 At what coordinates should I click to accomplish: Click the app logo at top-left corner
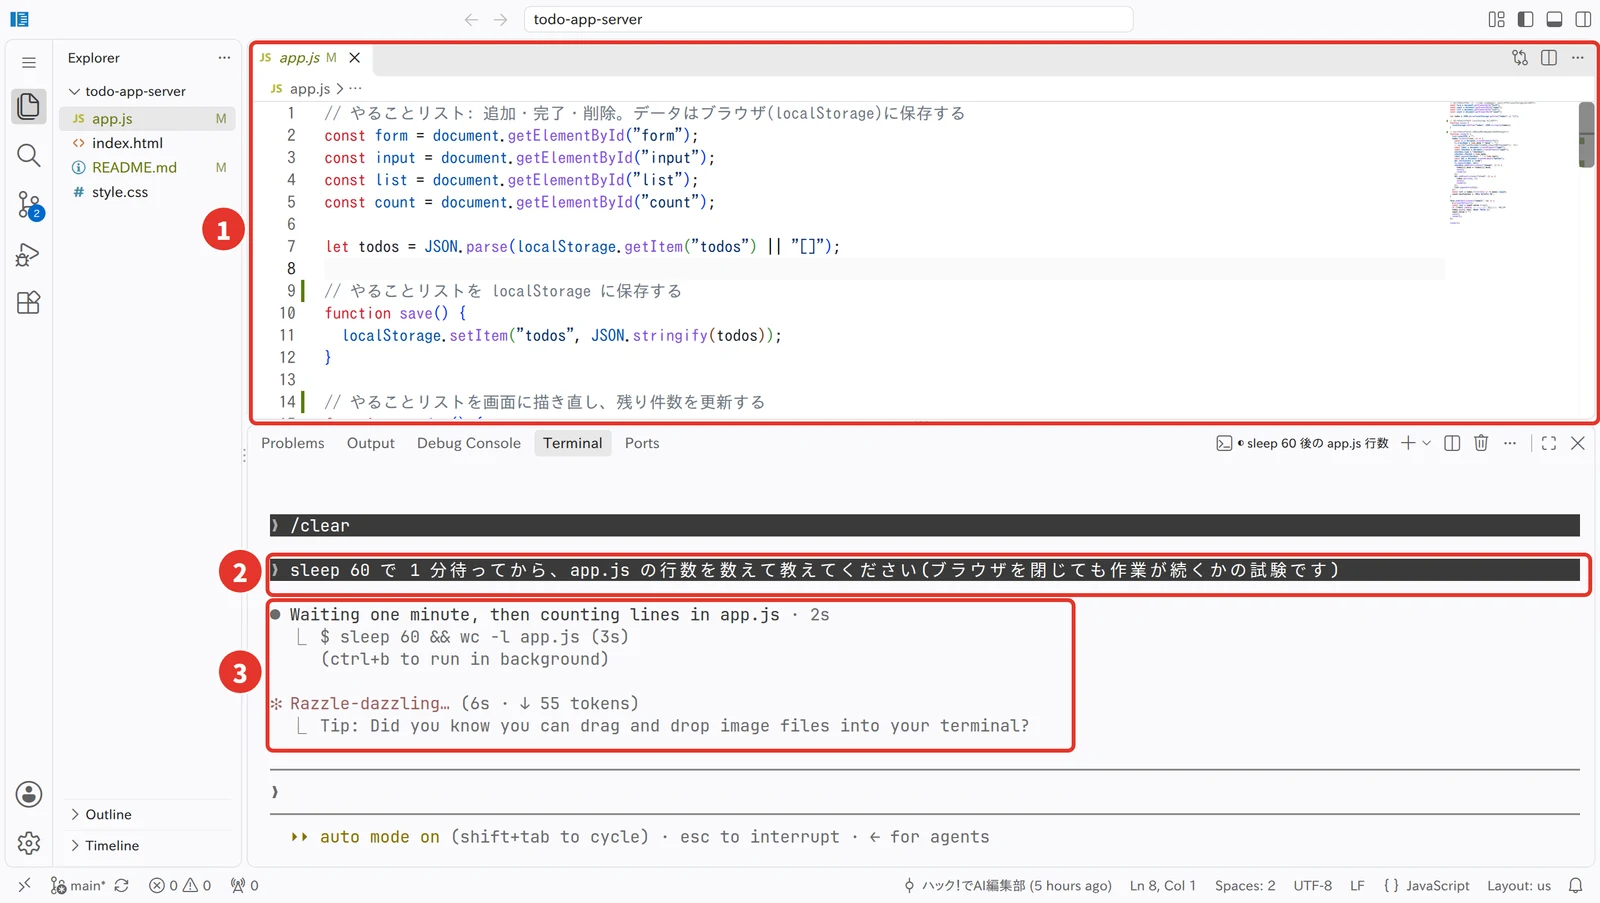point(19,19)
